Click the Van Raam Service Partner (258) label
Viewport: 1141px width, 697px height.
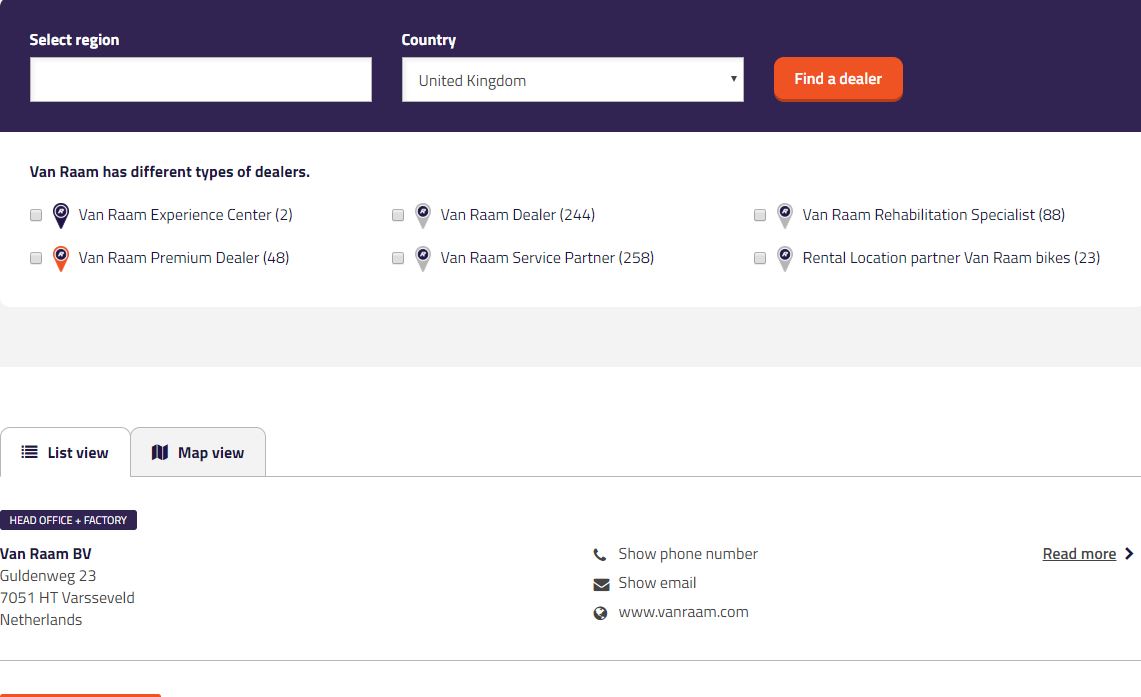[x=547, y=258]
